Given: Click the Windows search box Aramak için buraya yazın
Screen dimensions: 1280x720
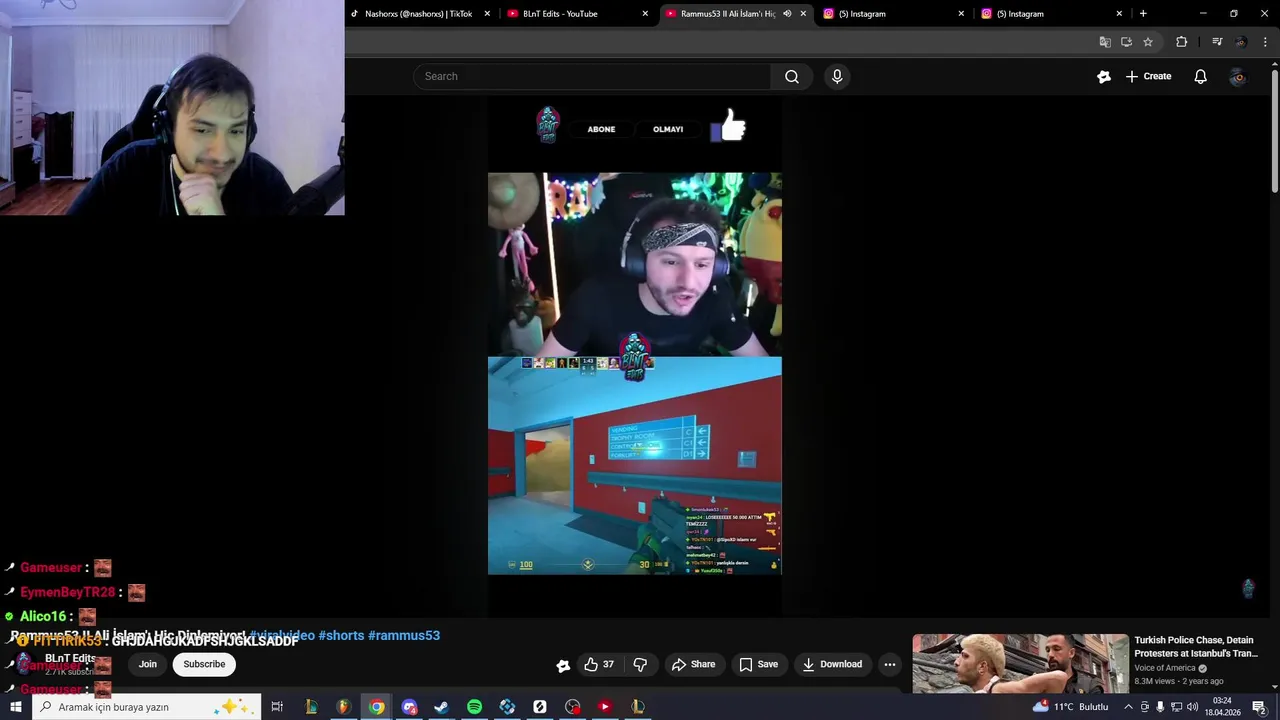Looking at the screenshot, I should tap(146, 707).
